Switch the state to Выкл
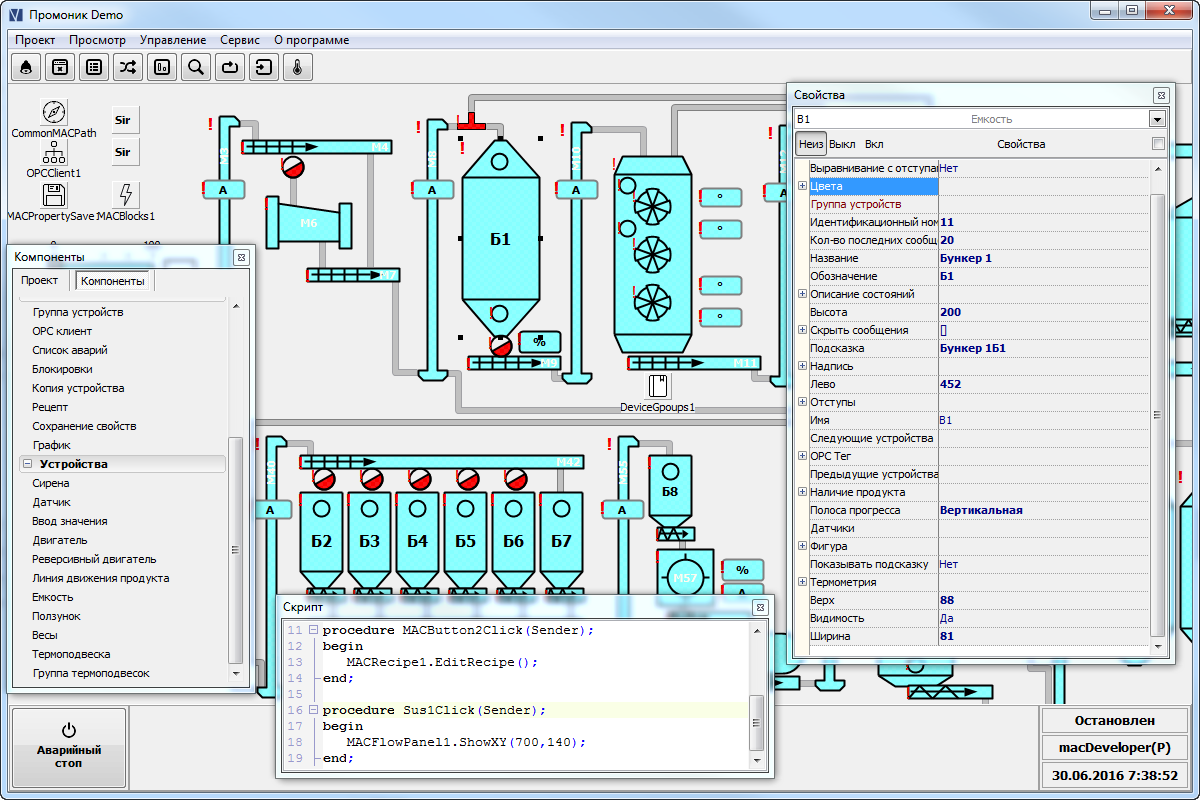Image resolution: width=1200 pixels, height=800 pixels. click(842, 144)
